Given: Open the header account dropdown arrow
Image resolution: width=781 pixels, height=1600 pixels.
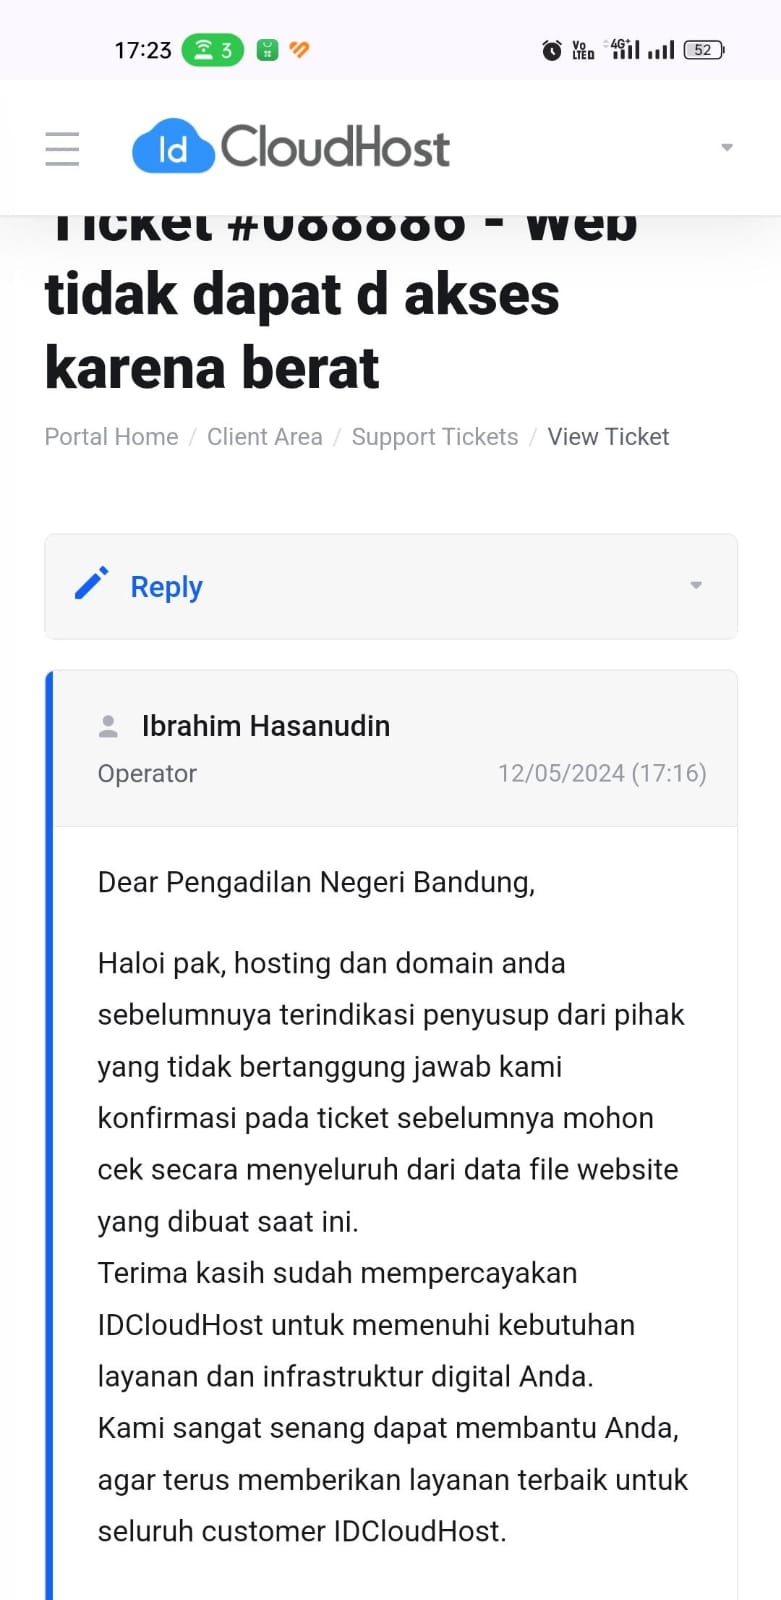Looking at the screenshot, I should tap(727, 147).
